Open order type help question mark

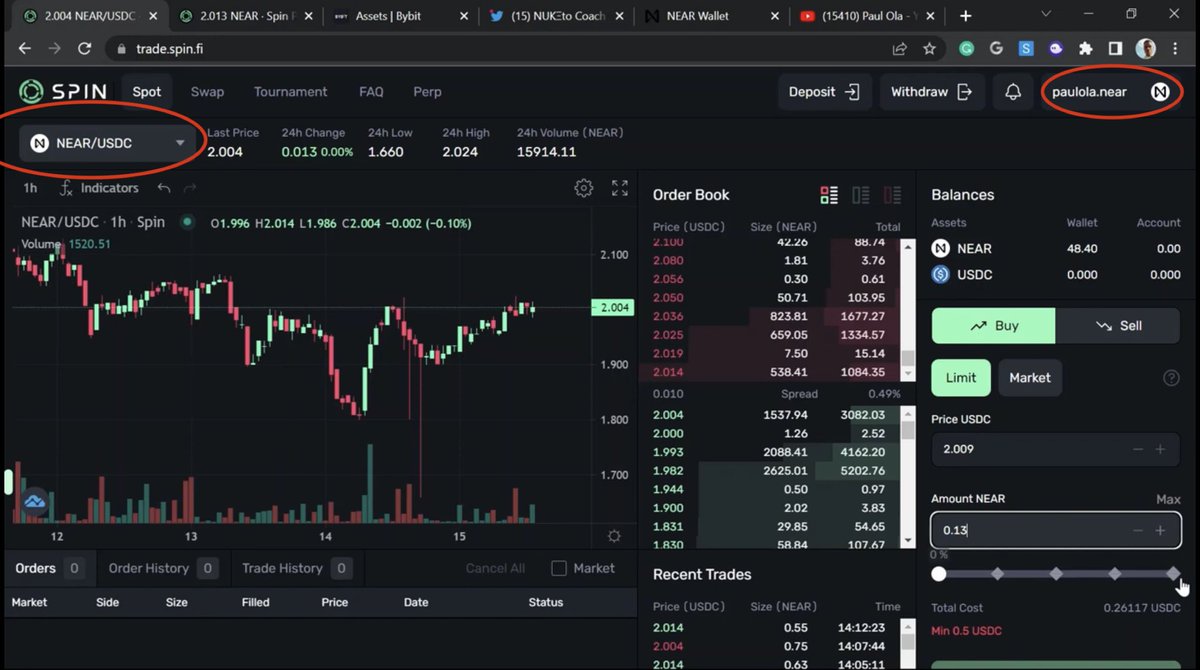[1171, 378]
